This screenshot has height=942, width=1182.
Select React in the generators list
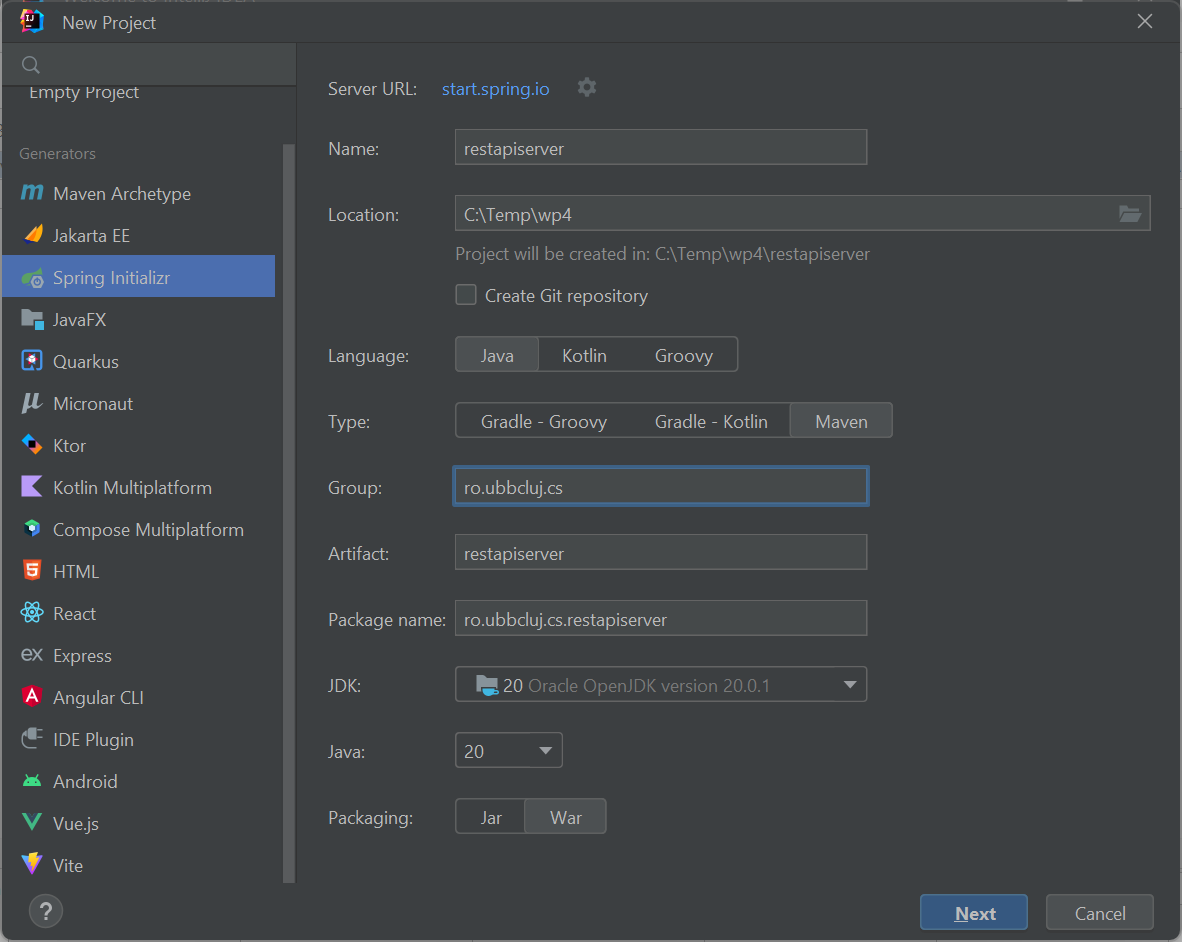point(139,613)
